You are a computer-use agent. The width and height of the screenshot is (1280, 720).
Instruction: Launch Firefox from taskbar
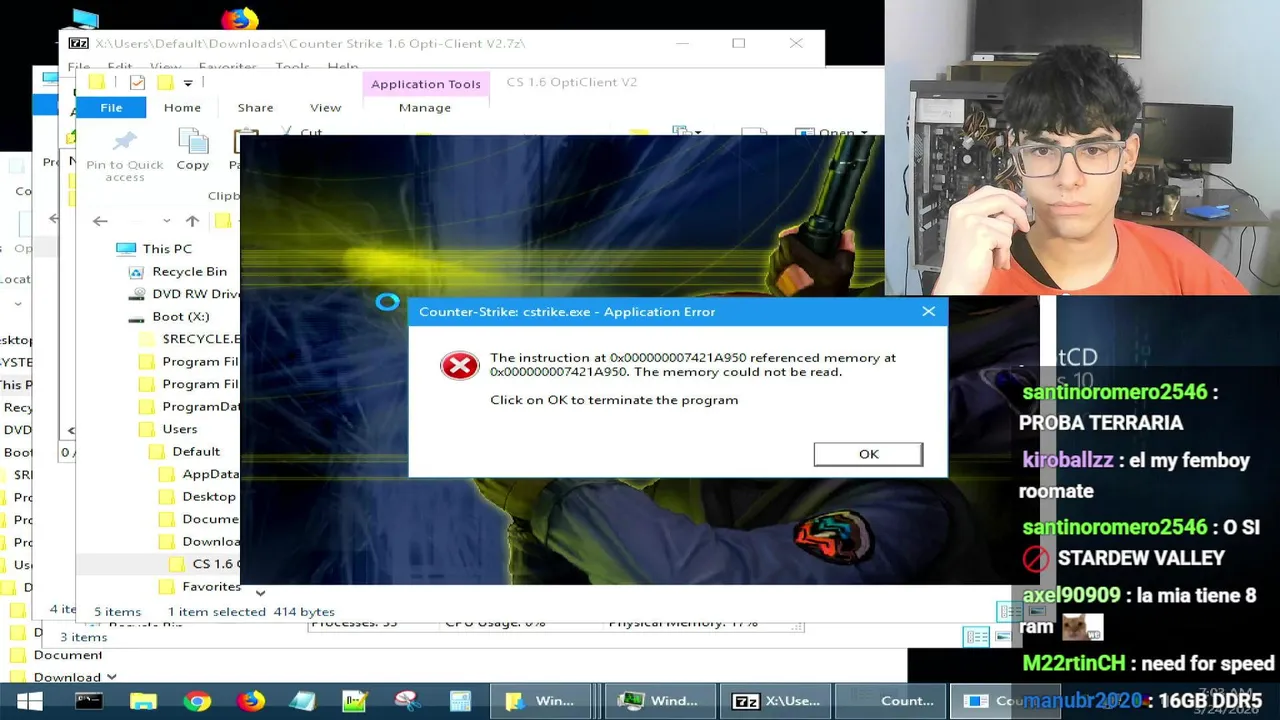[x=251, y=701]
